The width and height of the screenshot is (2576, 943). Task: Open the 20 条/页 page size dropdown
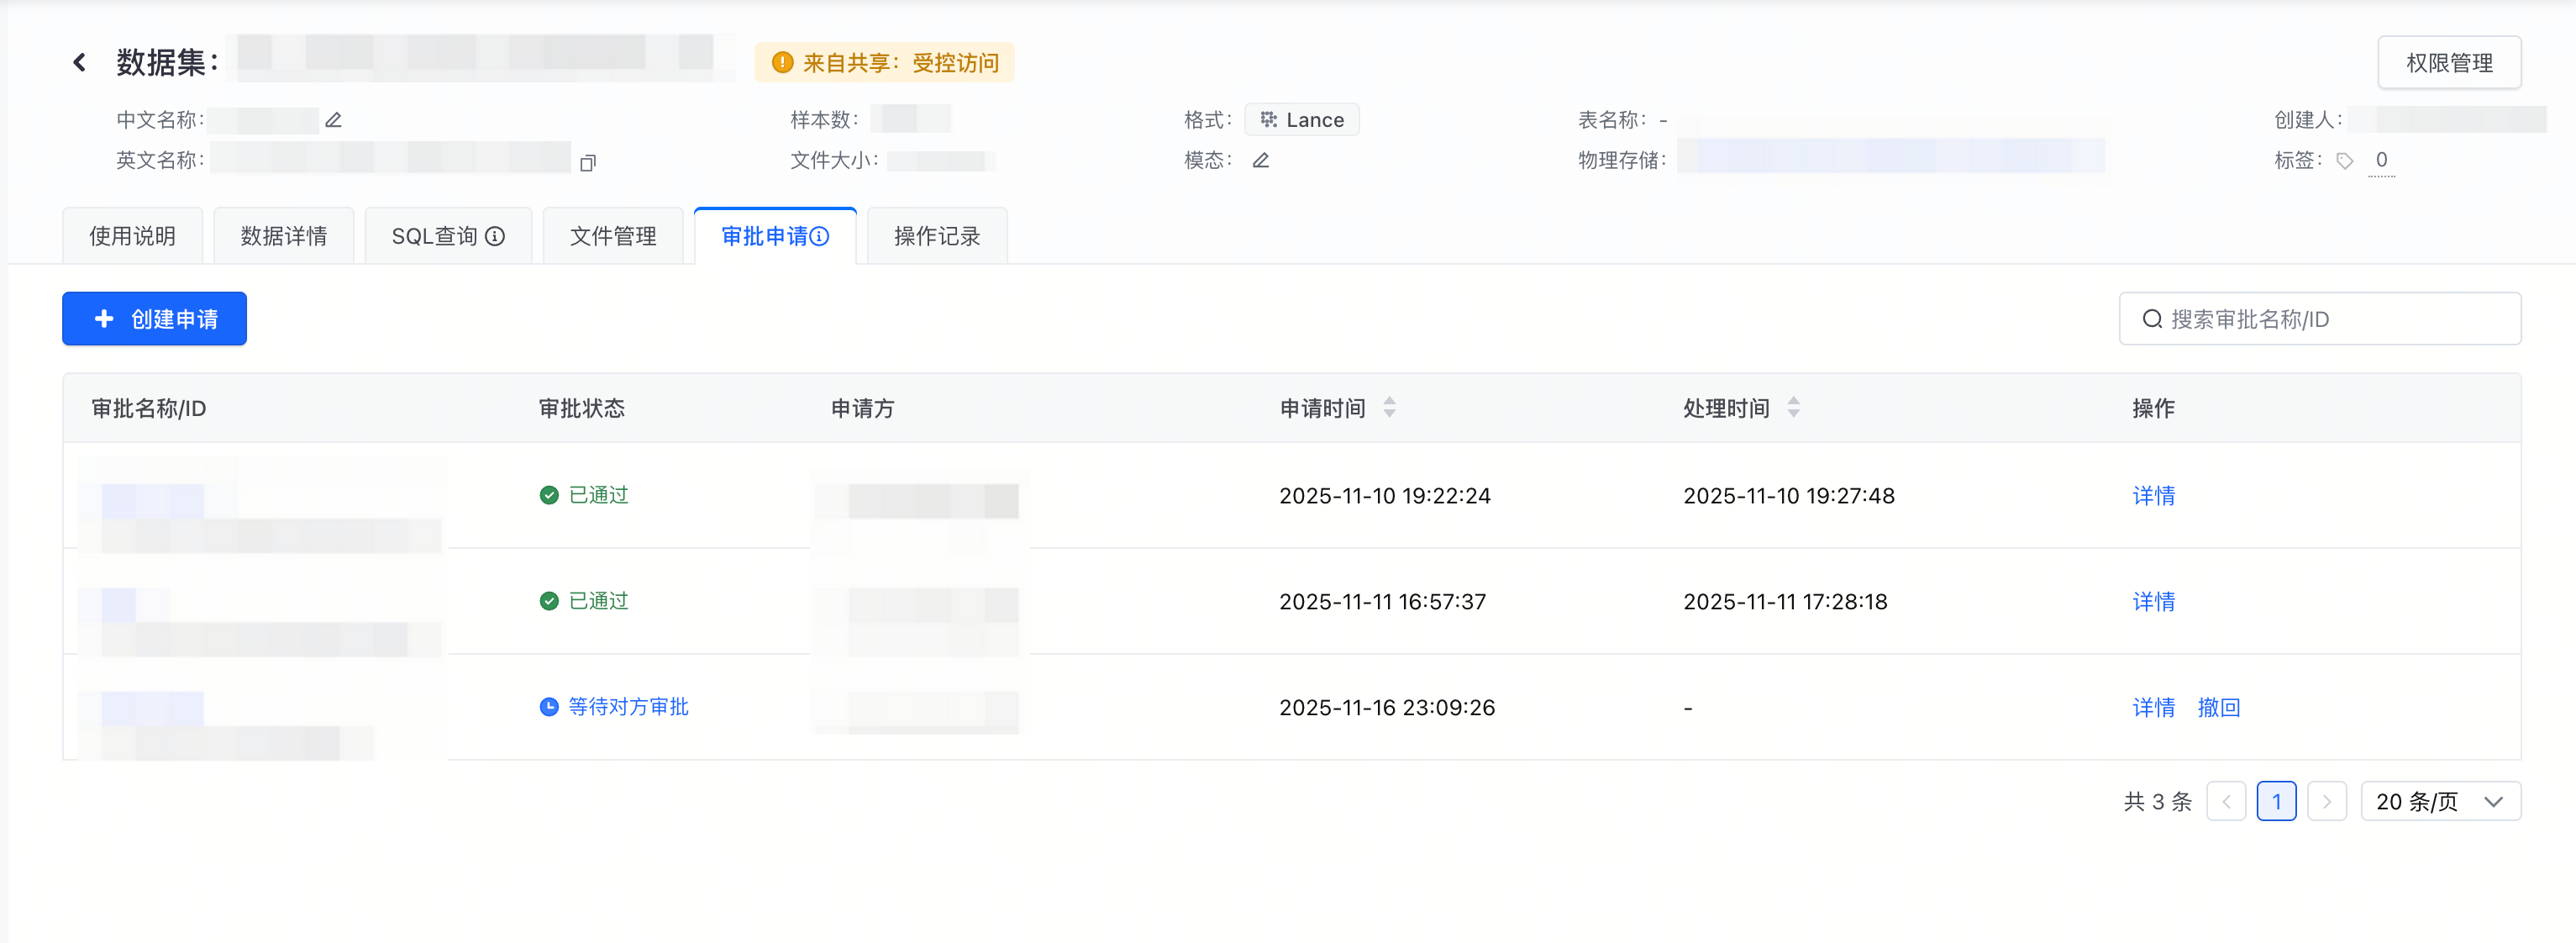(2439, 801)
